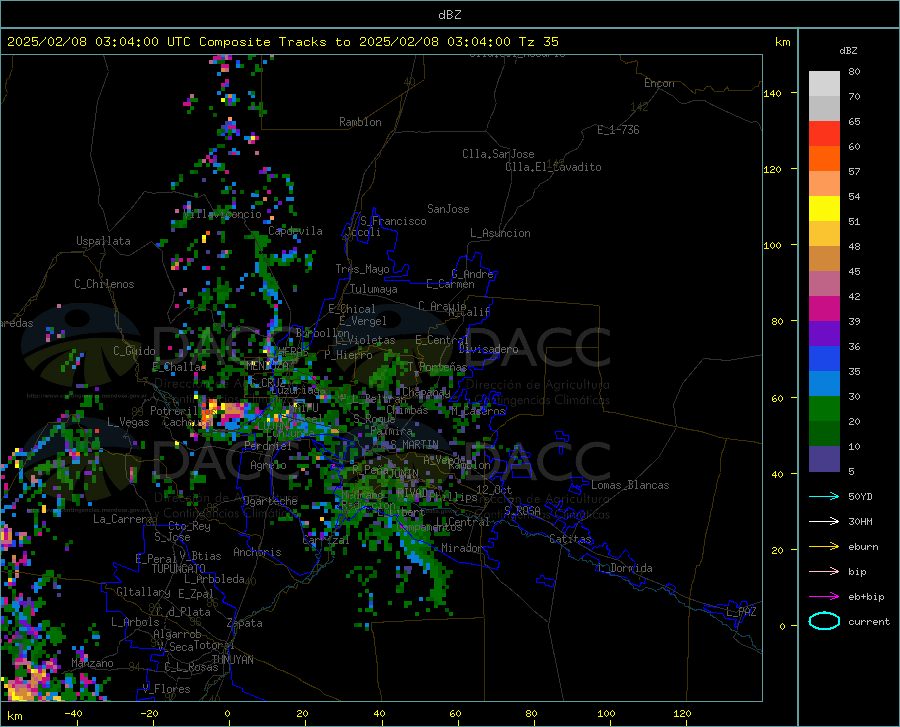Click the 'S_Francisco' map label
Screen dimensions: 900x727
point(393,221)
